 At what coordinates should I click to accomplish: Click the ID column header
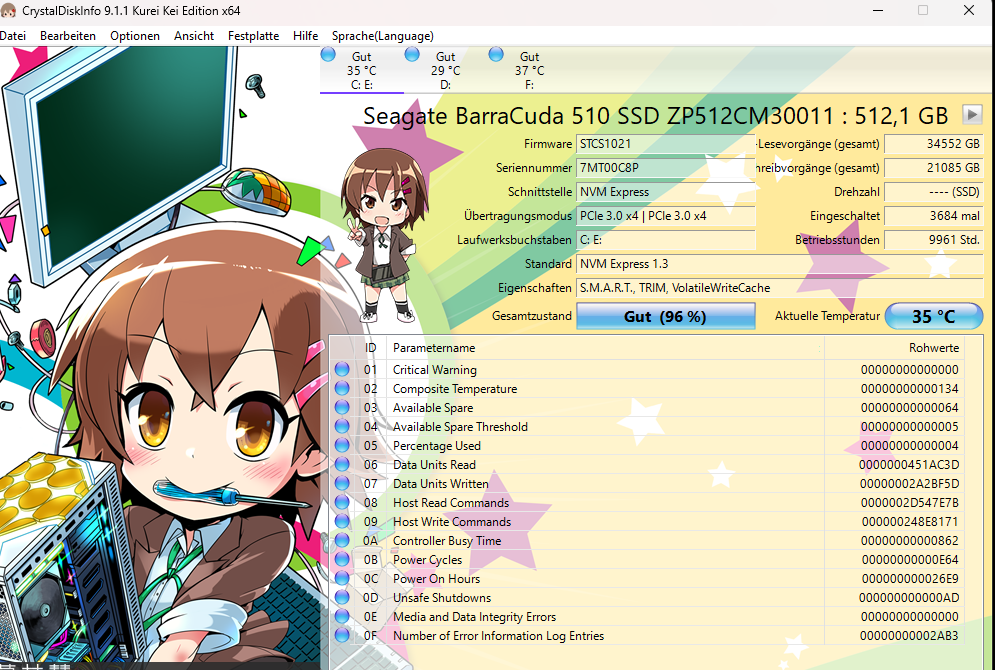coord(370,348)
